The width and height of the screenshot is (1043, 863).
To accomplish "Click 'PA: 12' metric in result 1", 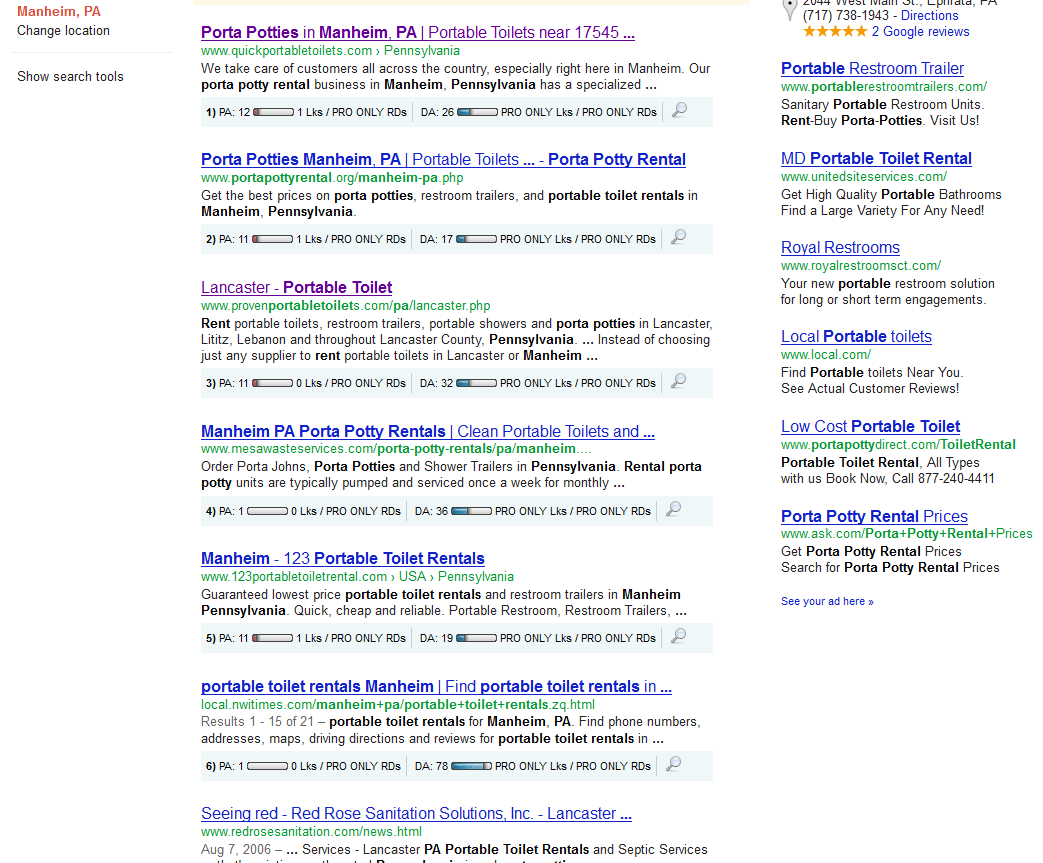I will point(234,112).
